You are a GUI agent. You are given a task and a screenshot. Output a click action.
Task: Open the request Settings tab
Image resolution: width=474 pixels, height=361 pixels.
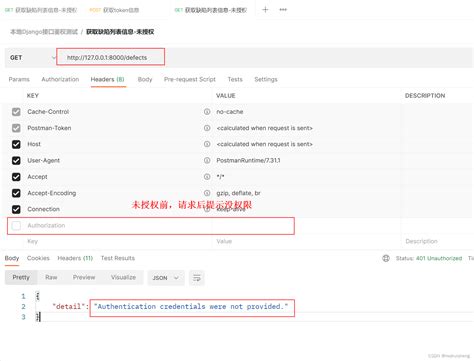266,79
